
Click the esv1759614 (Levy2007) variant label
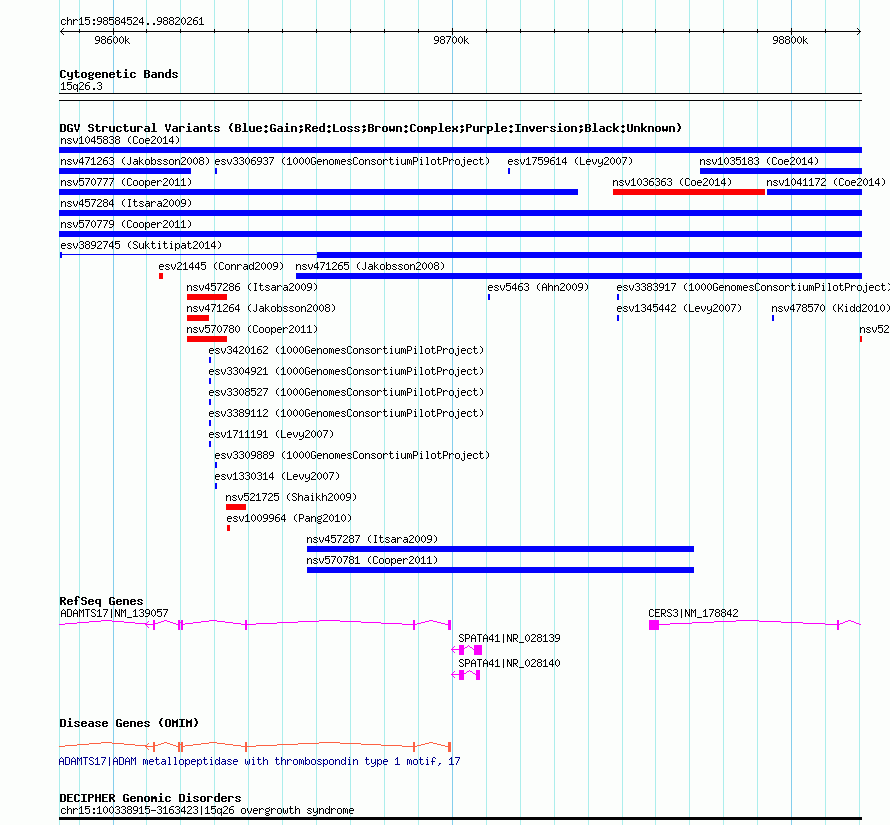(570, 161)
